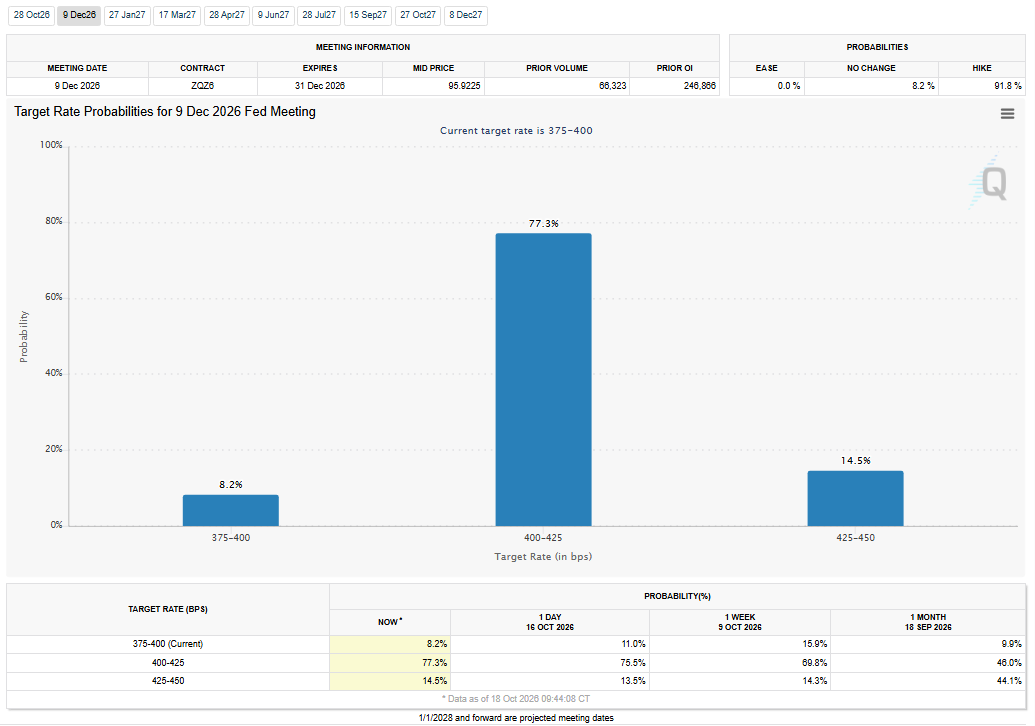Image resolution: width=1035 pixels, height=726 pixels.
Task: Click the 14.5% data label above the chart bar
Action: 855,461
